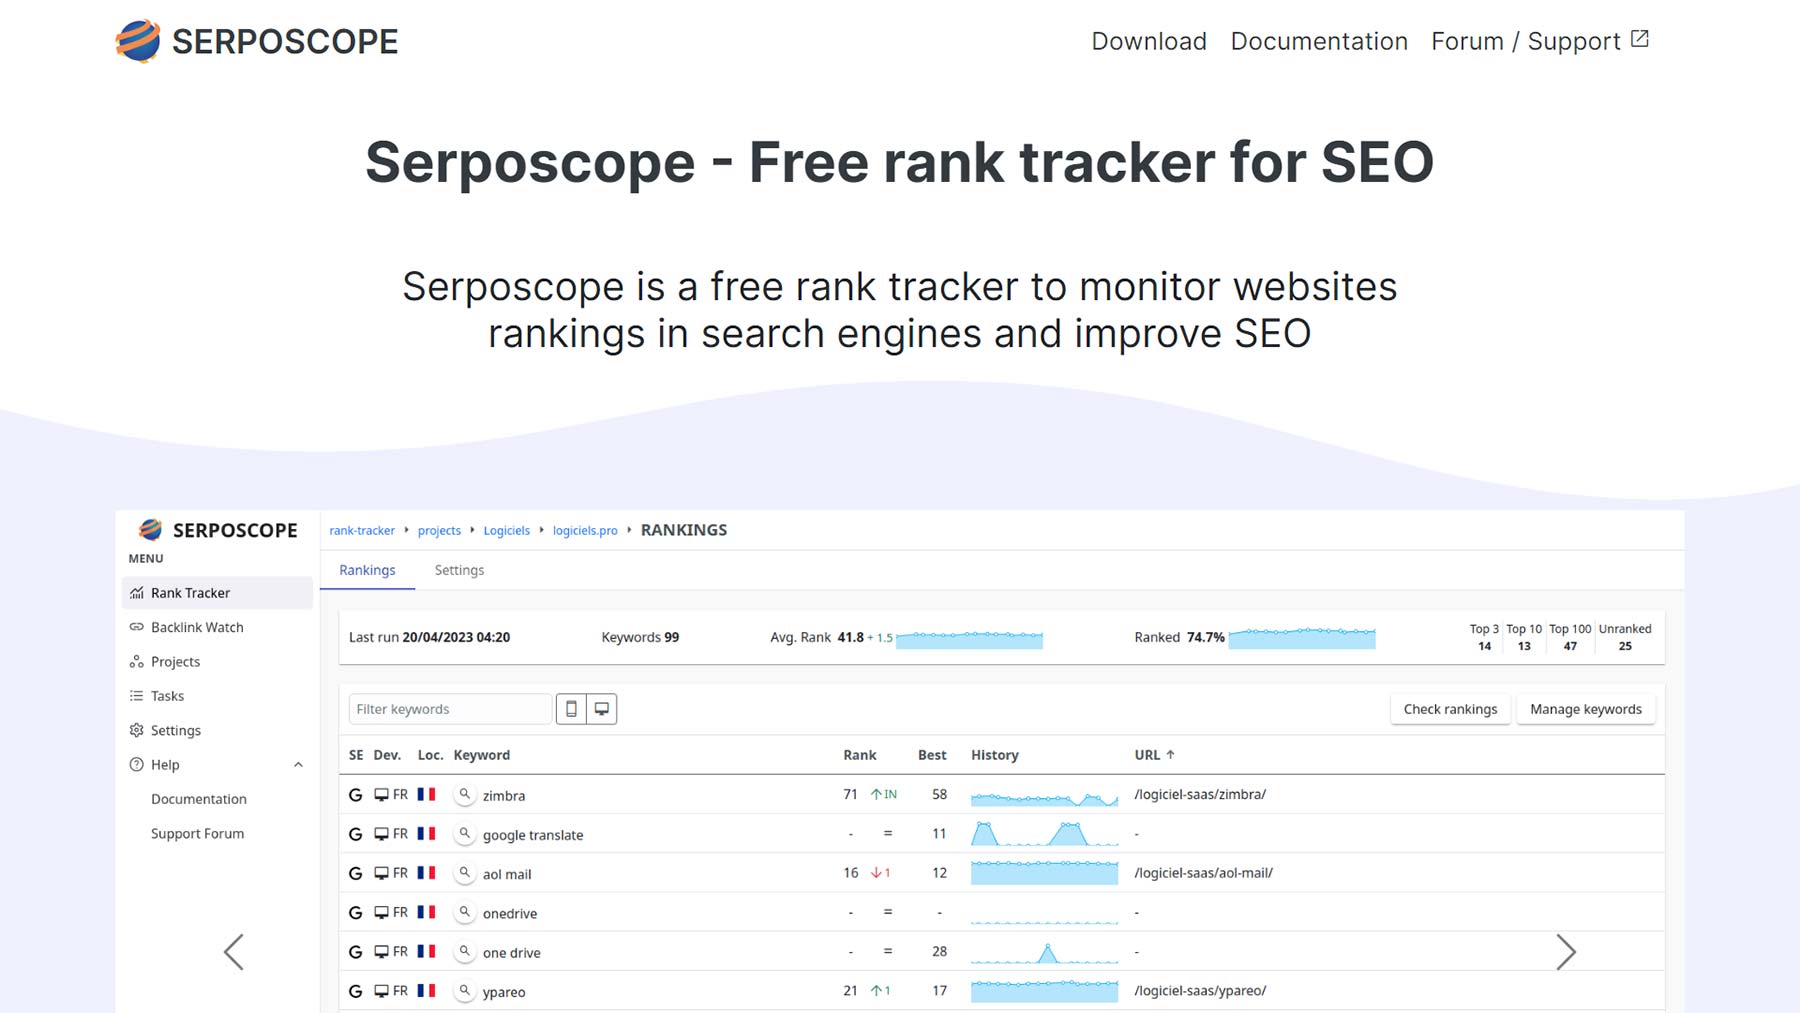Switch to the Rankings tab

367,570
